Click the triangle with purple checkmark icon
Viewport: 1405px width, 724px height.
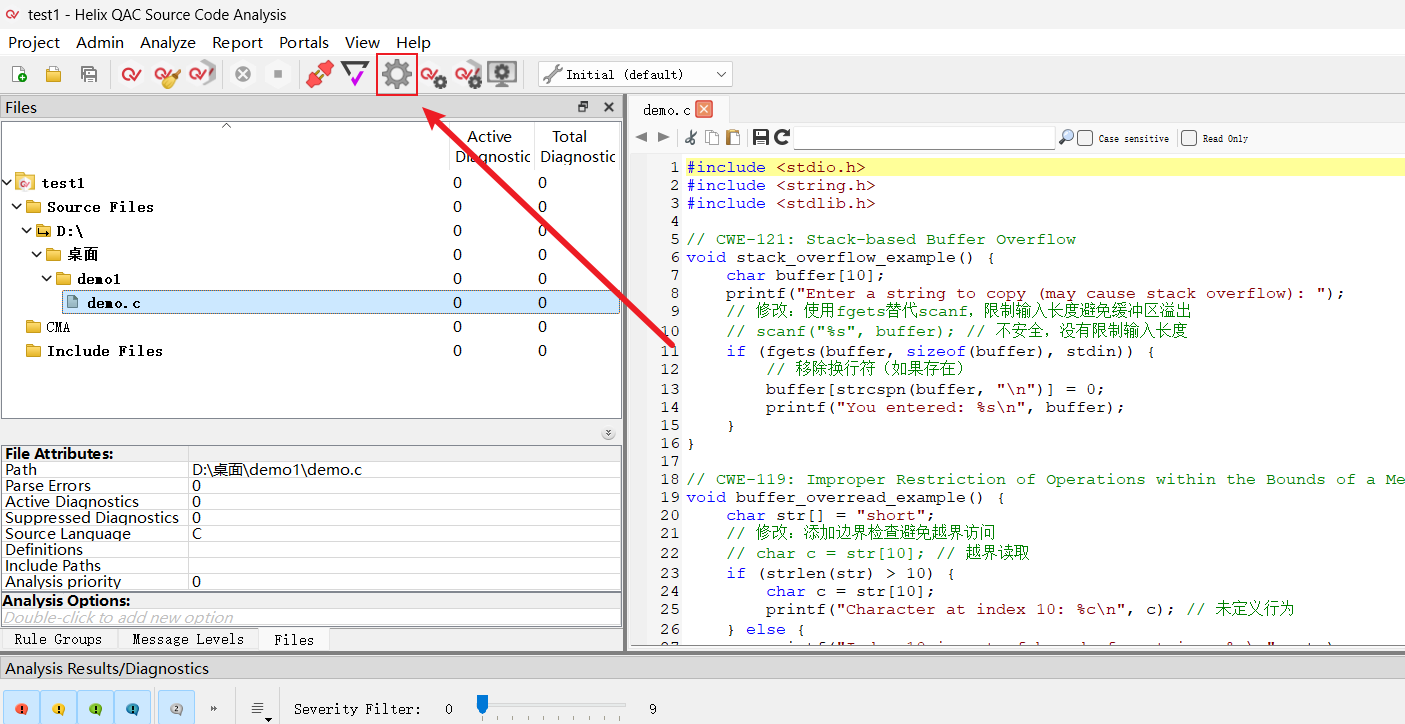[355, 74]
